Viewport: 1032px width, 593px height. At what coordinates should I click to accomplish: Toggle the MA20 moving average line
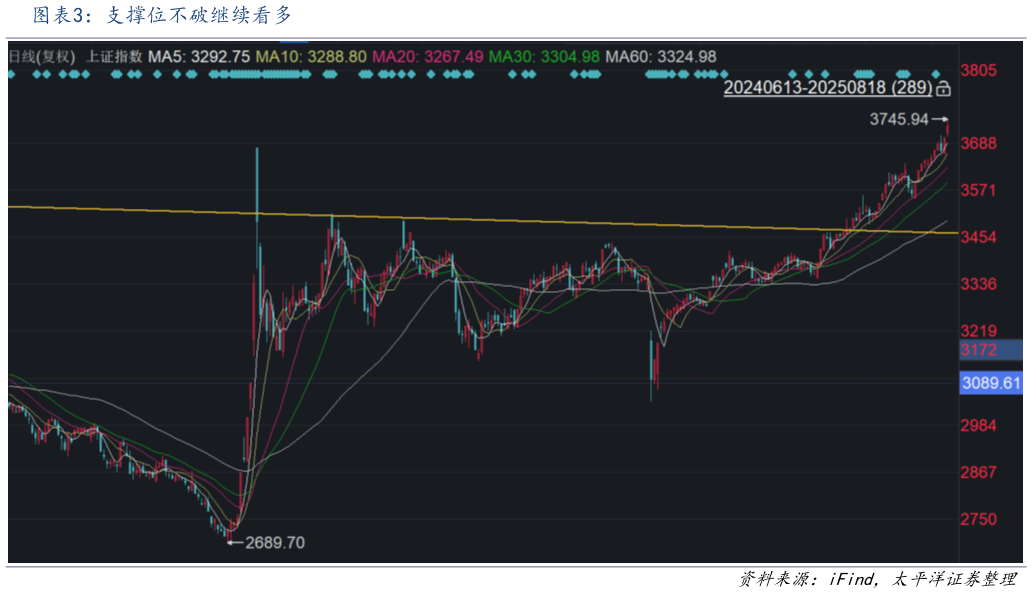coord(428,57)
